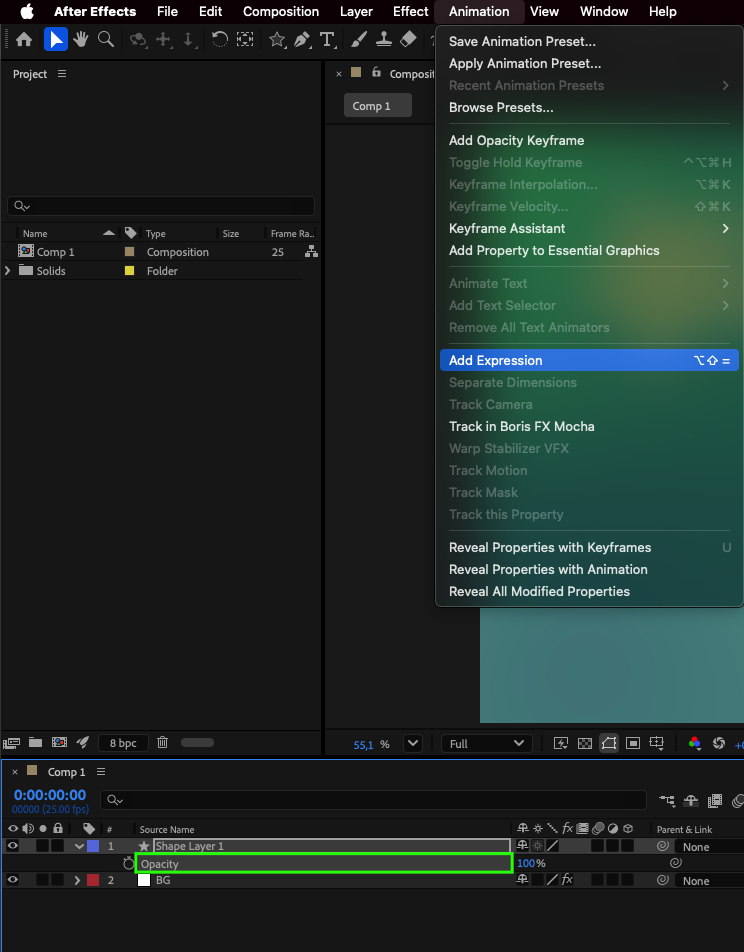Select the Selection arrow tool
744x952 pixels.
coord(55,40)
